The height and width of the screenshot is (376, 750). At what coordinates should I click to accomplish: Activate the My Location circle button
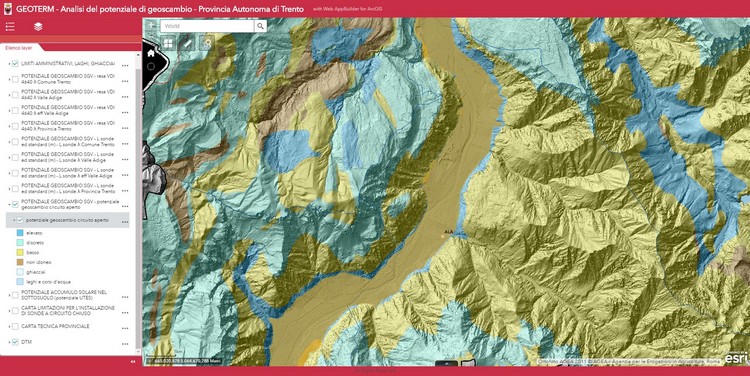(x=151, y=66)
